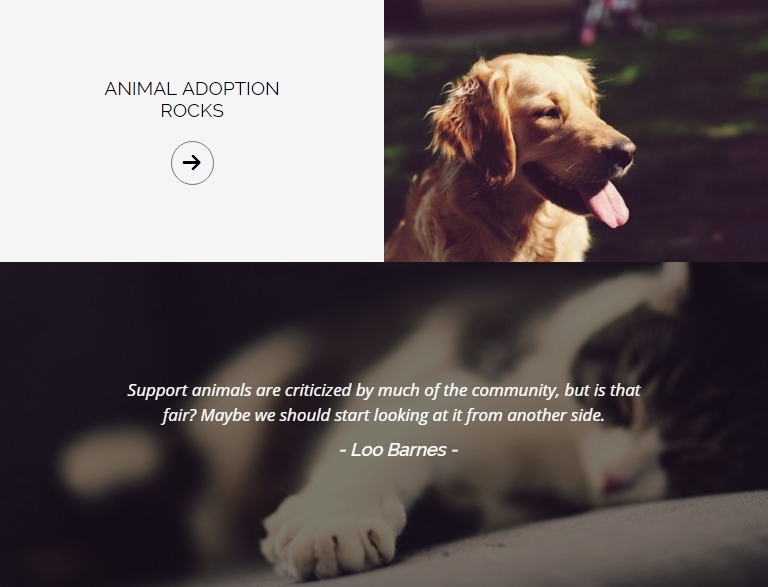Image resolution: width=768 pixels, height=587 pixels.
Task: Click 'fair? Maybe we should' quote line
Action: [246, 416]
